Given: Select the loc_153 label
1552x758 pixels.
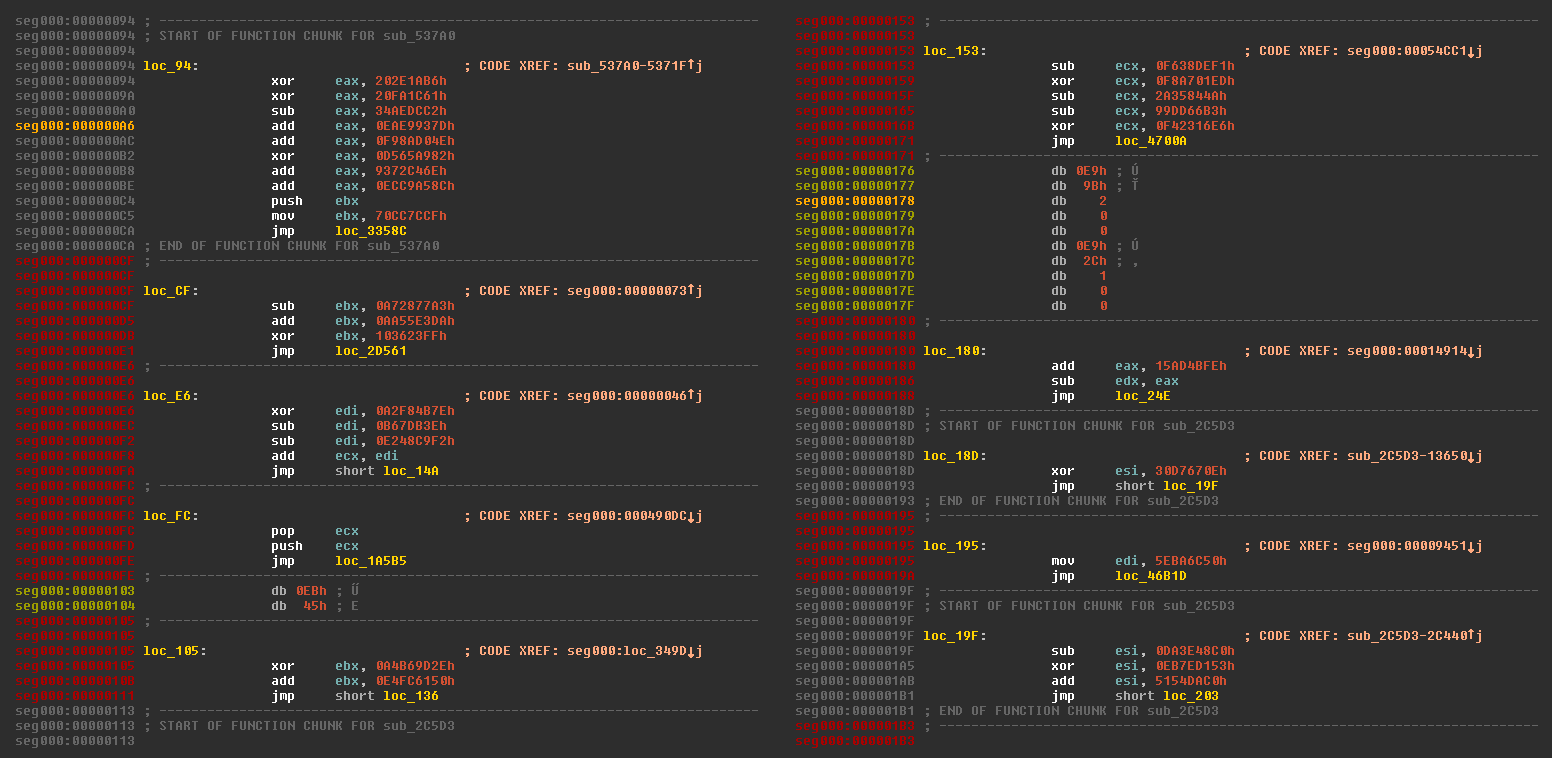Looking at the screenshot, I should coord(954,51).
